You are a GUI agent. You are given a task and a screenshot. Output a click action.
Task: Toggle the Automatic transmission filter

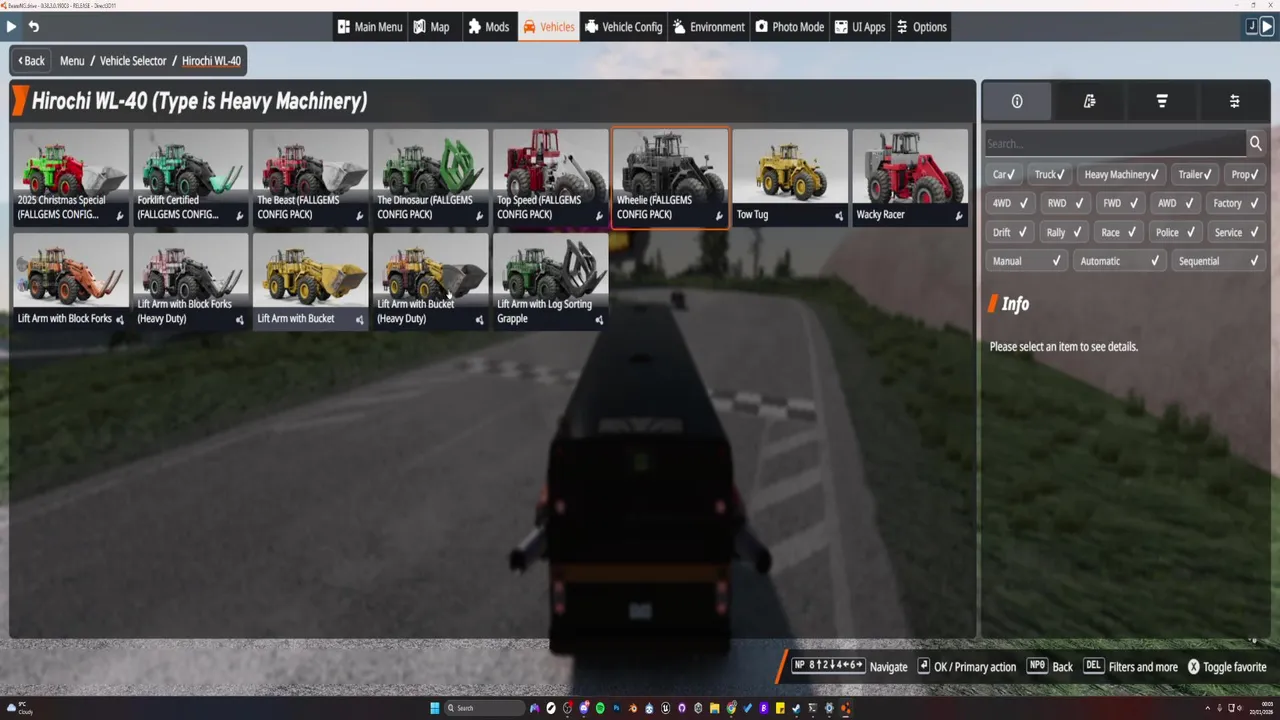pos(1120,261)
